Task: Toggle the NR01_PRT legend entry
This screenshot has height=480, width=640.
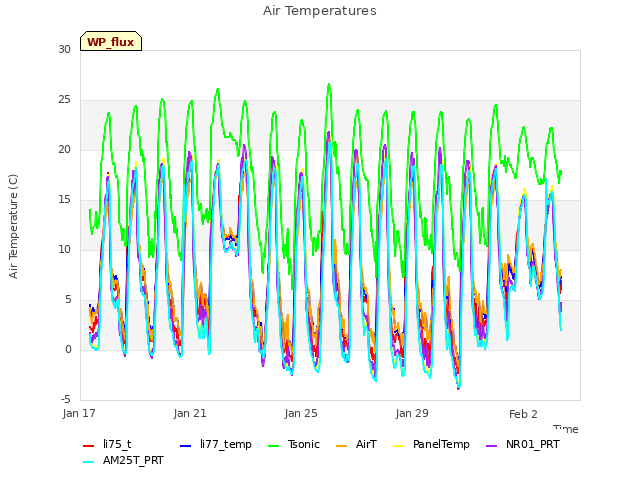Action: (x=523, y=444)
